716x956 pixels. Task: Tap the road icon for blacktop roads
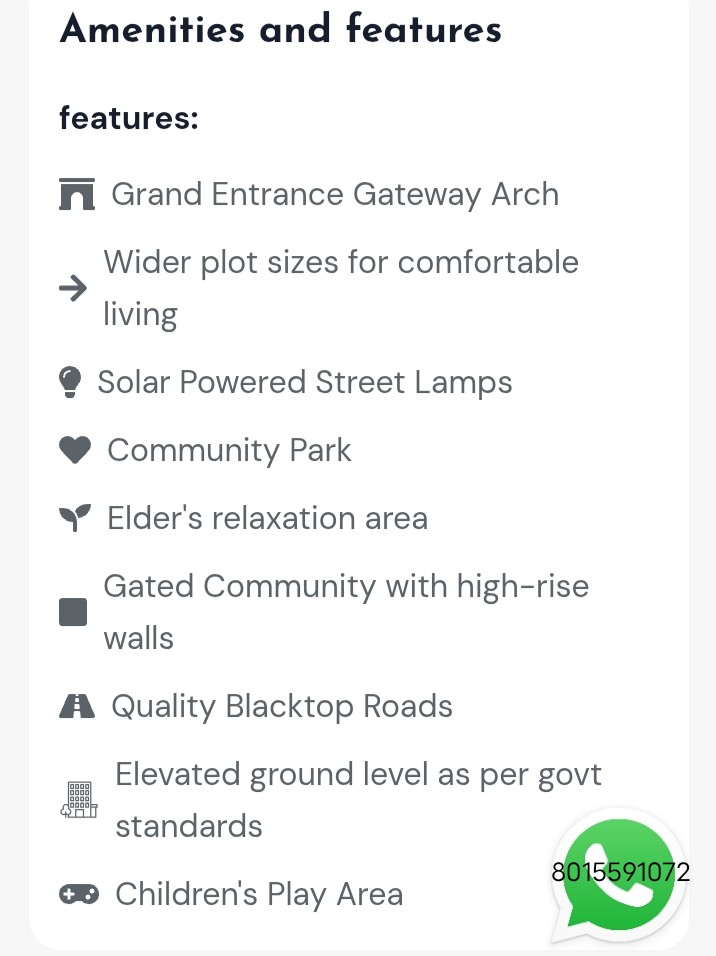(77, 706)
